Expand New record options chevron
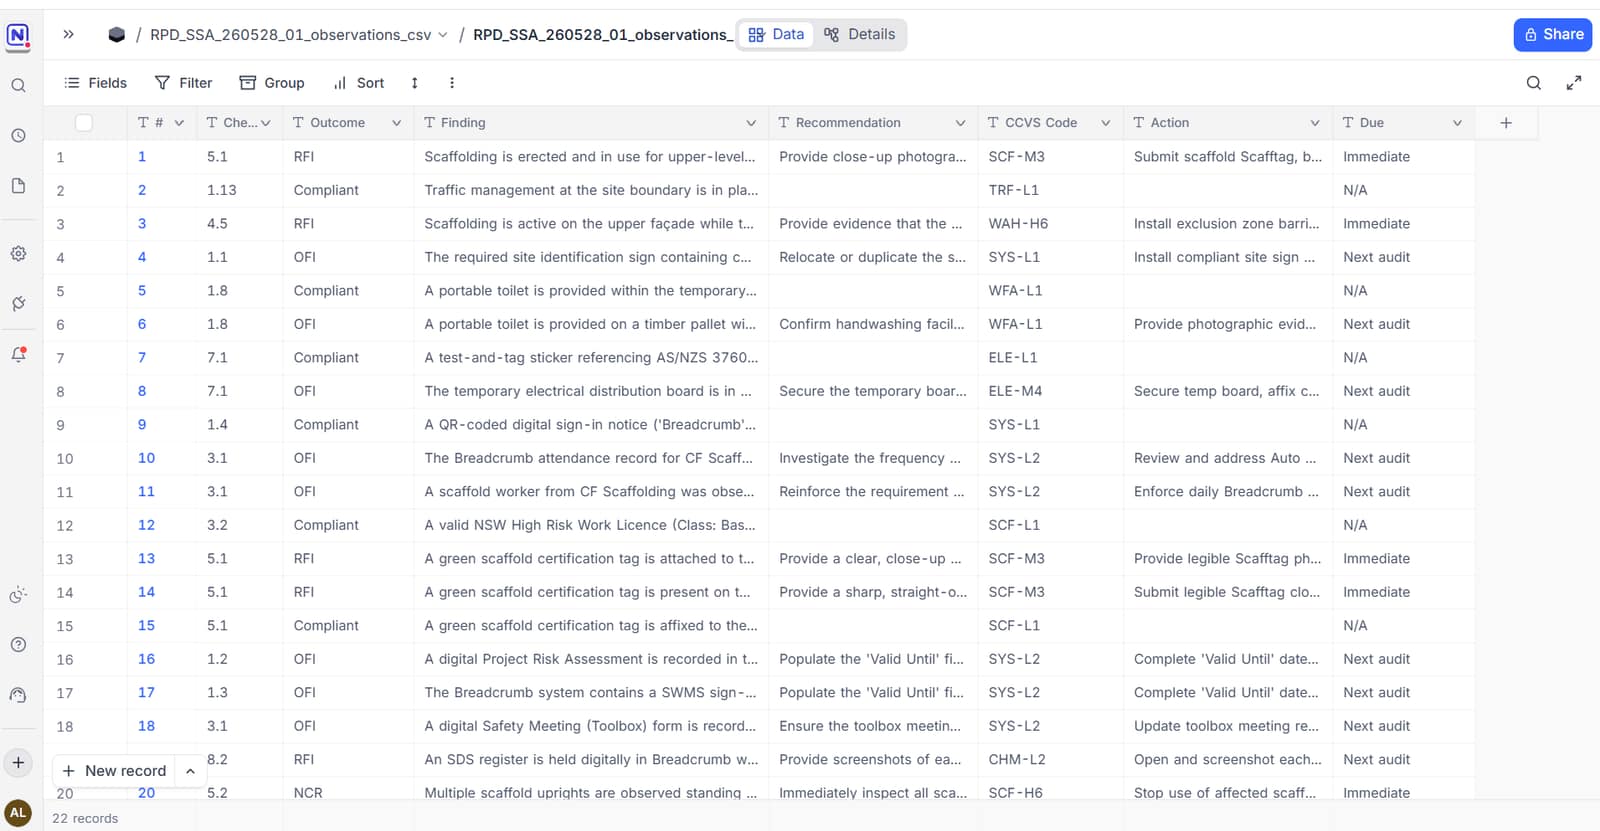Image resolution: width=1600 pixels, height=831 pixels. click(x=190, y=771)
